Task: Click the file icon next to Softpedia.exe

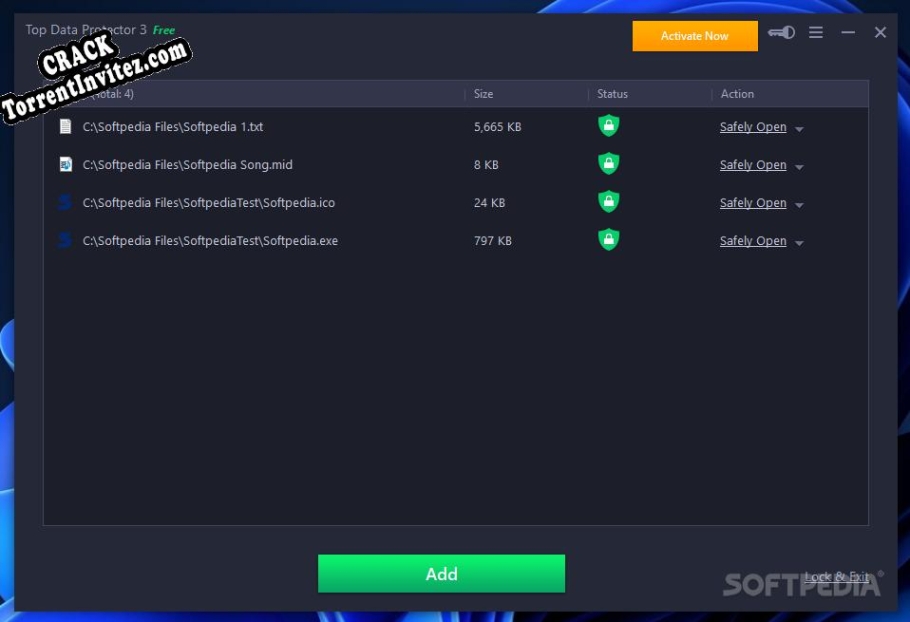Action: pos(66,240)
